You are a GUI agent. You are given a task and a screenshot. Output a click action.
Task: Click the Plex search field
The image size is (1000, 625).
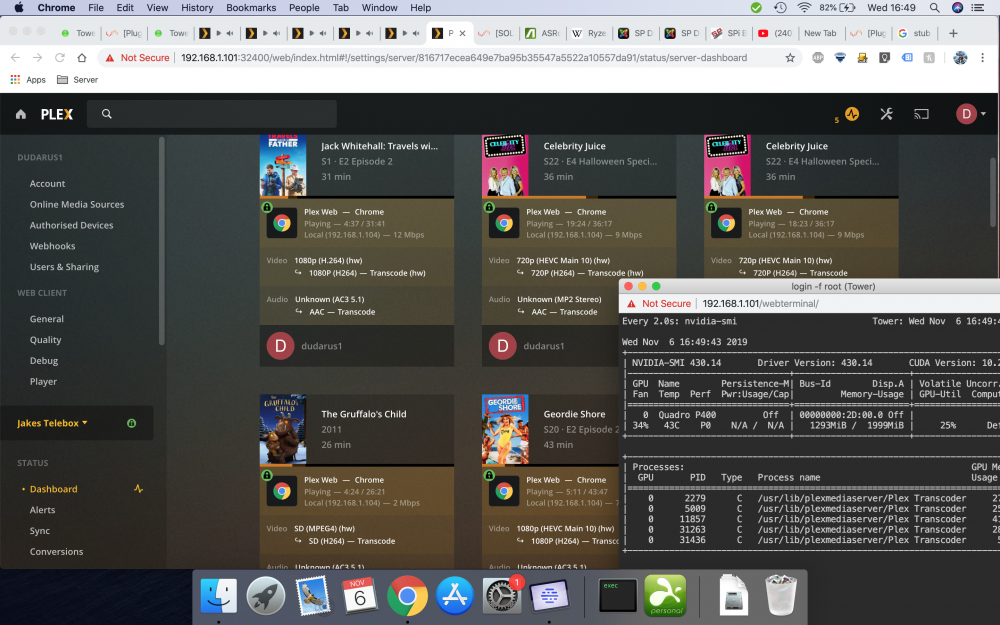coord(212,114)
